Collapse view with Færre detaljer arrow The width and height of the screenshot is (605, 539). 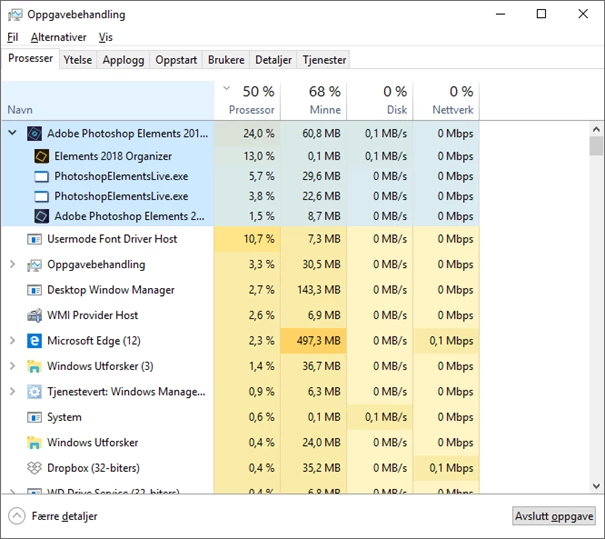tap(17, 516)
